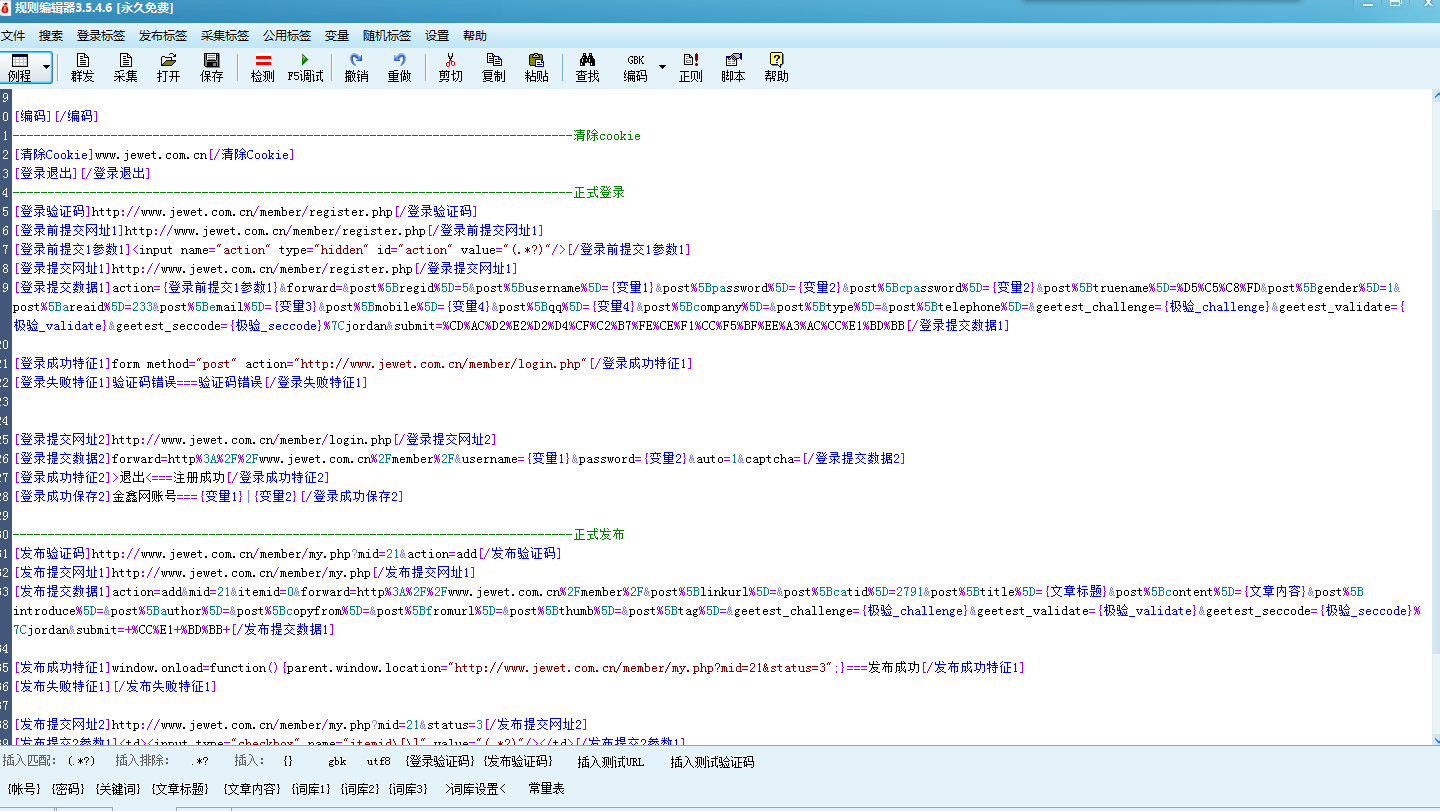The width and height of the screenshot is (1440, 811).
Task: Redo using the 重做 icon
Action: click(400, 67)
